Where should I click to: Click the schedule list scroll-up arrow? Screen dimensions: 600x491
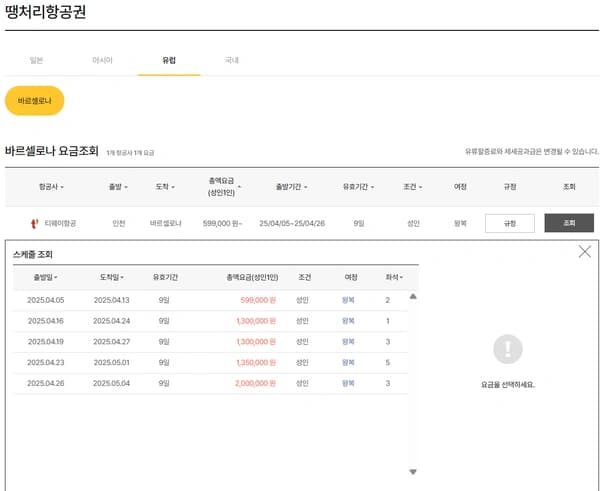click(413, 296)
